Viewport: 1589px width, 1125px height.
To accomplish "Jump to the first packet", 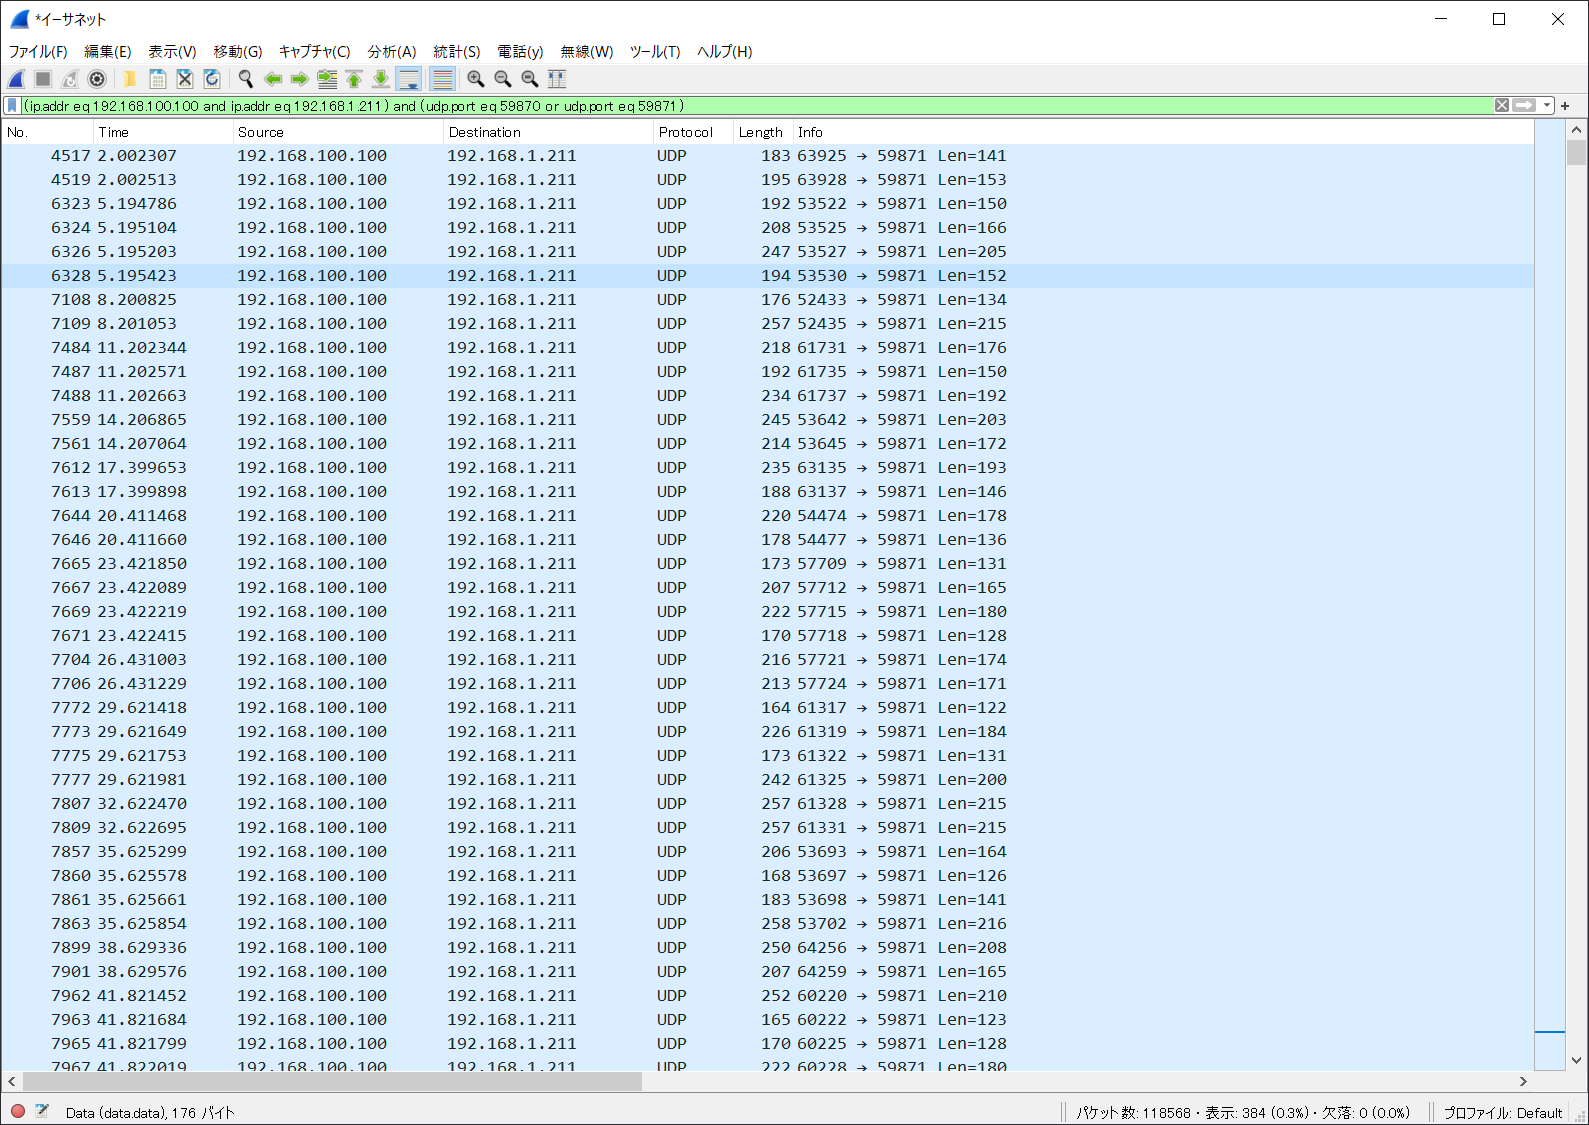I will [354, 79].
